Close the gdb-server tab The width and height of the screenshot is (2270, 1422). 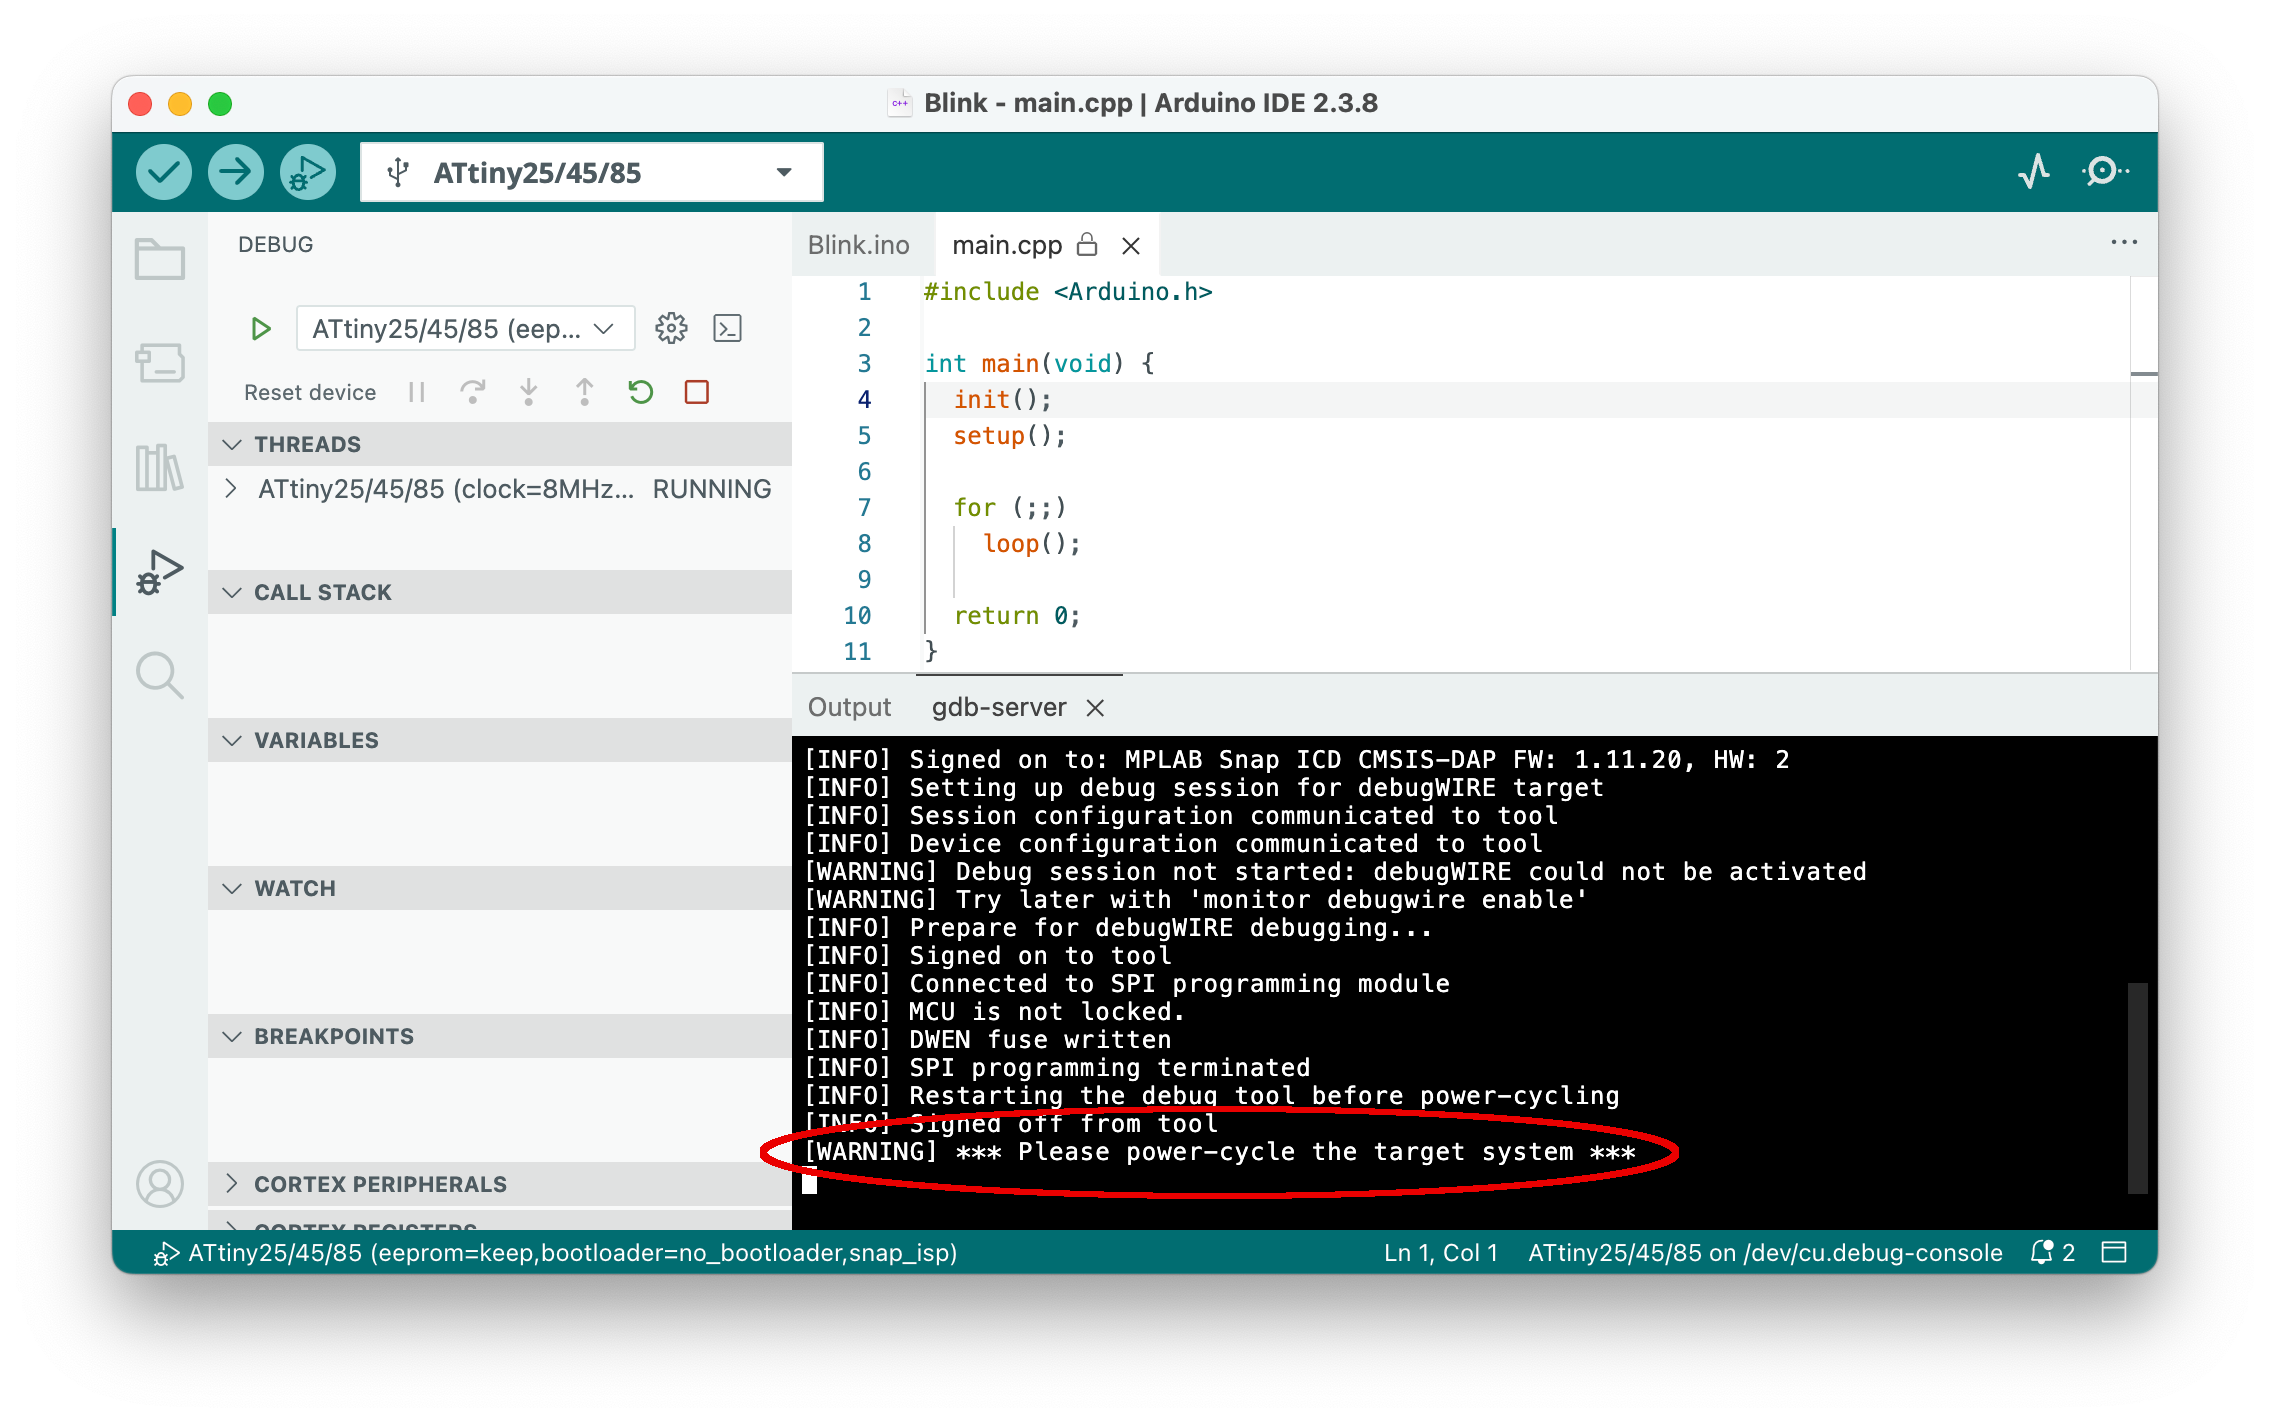click(1096, 708)
